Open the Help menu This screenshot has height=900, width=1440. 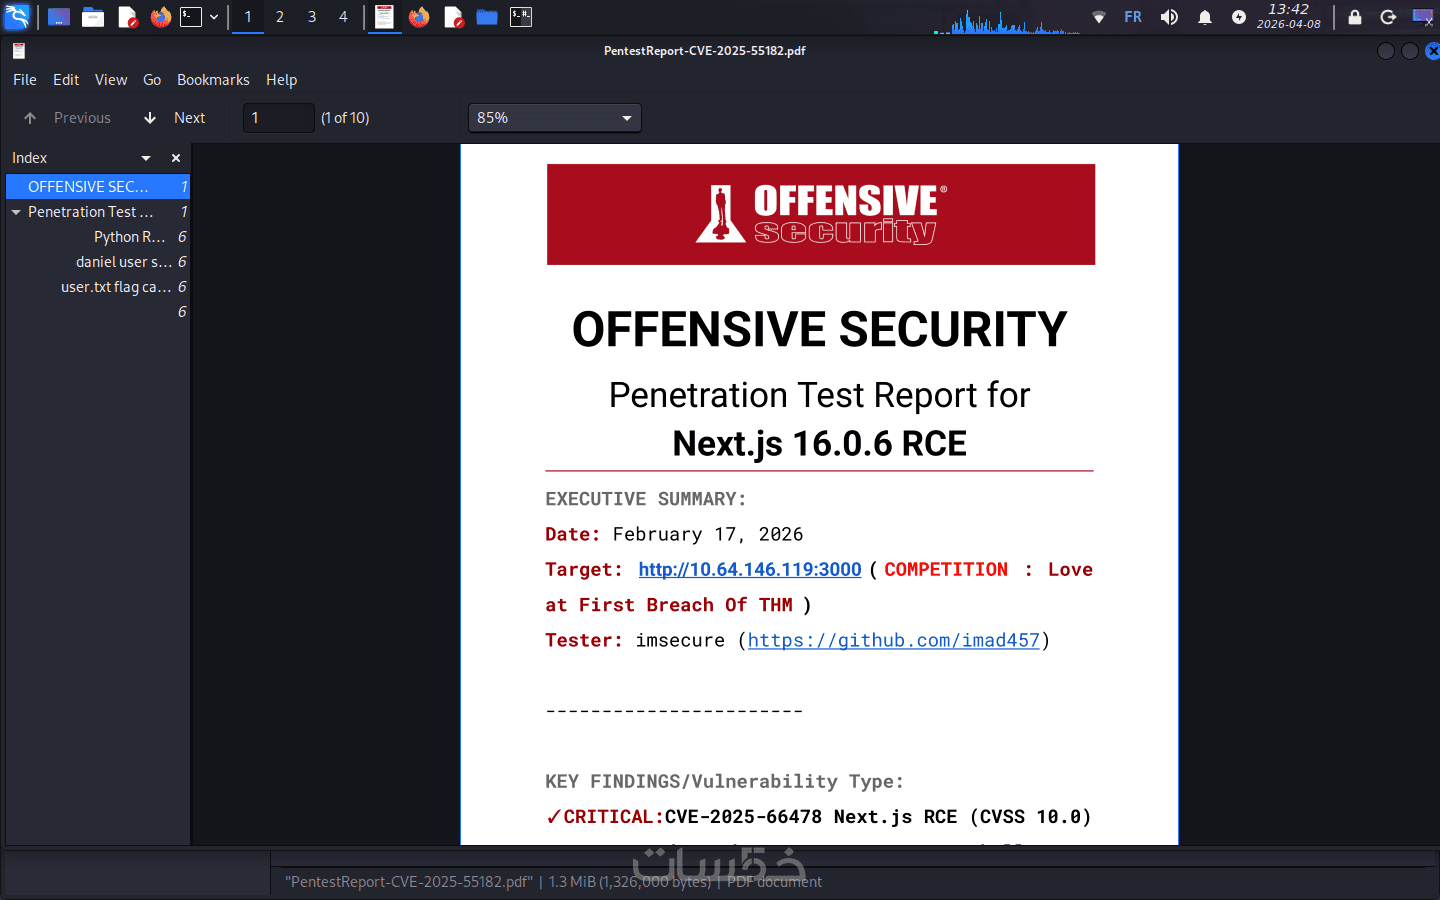(281, 80)
